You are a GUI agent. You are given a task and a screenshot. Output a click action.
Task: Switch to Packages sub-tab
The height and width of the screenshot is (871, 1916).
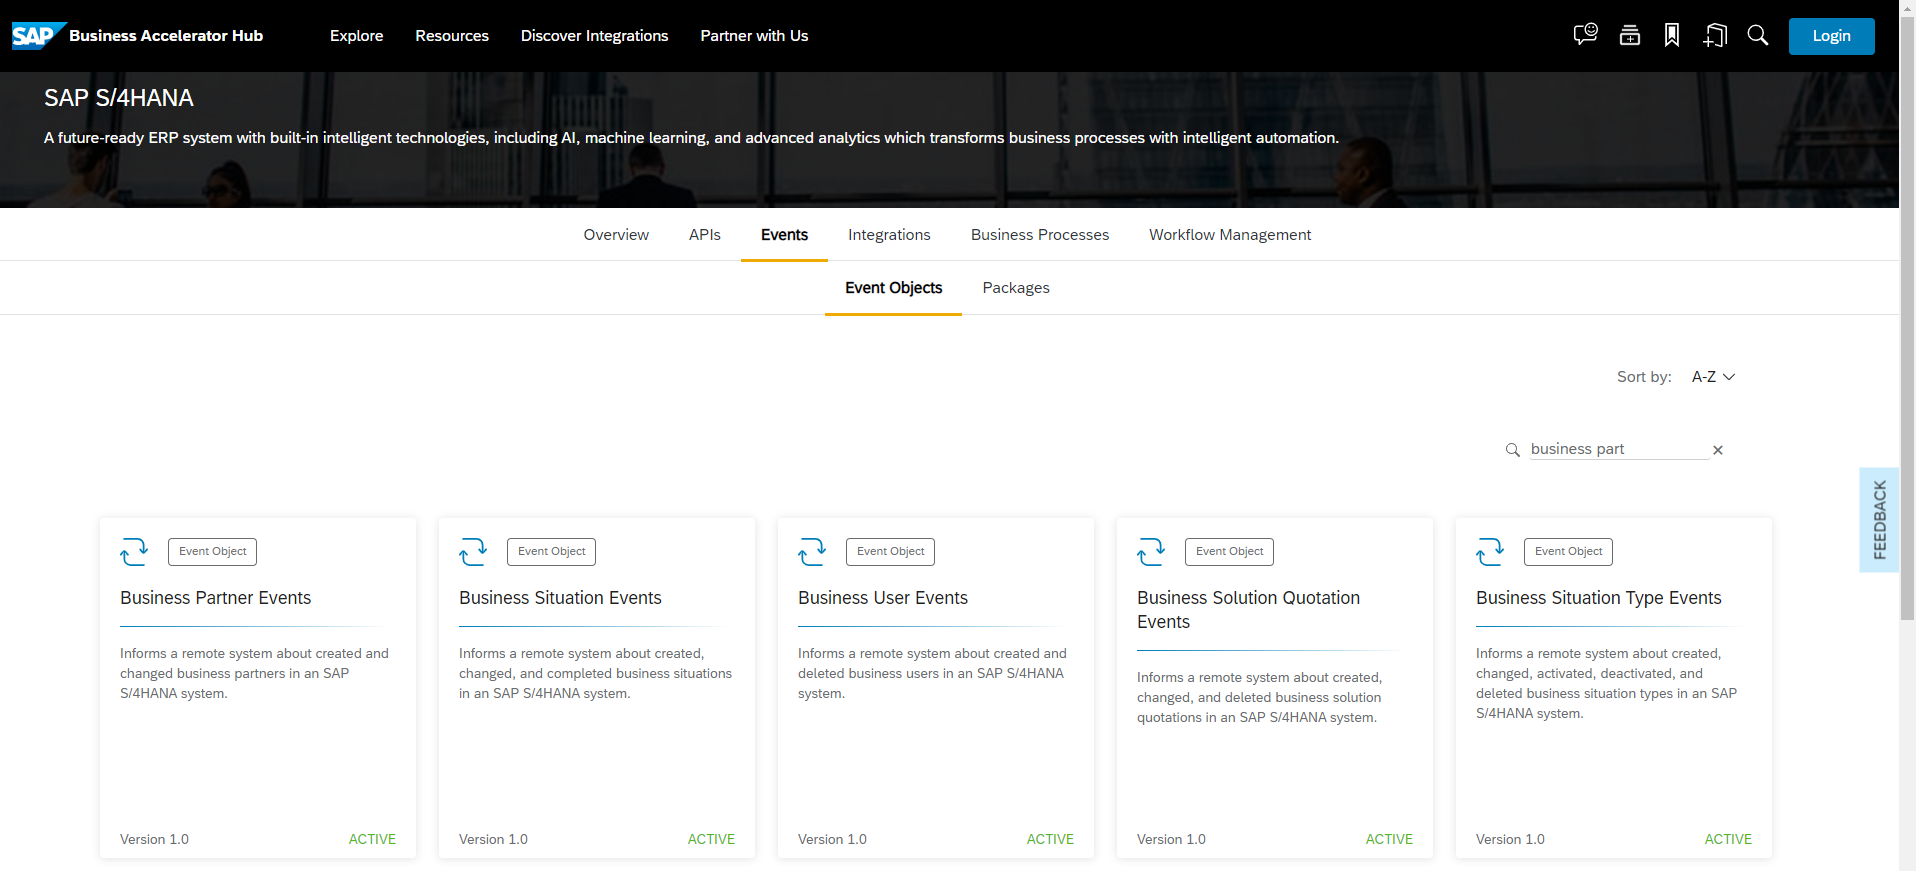click(1016, 288)
